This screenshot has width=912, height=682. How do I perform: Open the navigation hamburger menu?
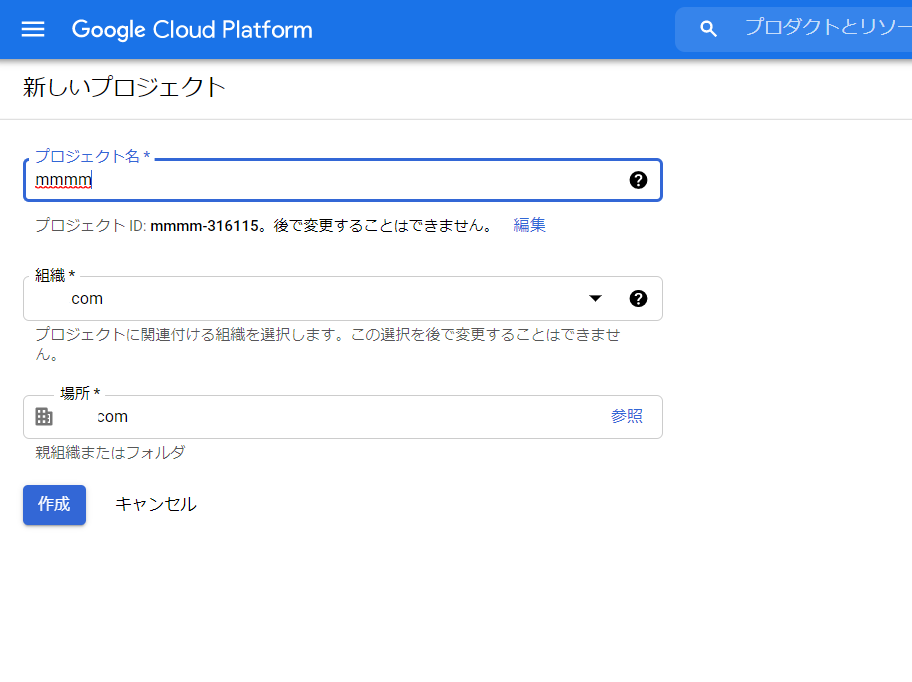tap(33, 29)
